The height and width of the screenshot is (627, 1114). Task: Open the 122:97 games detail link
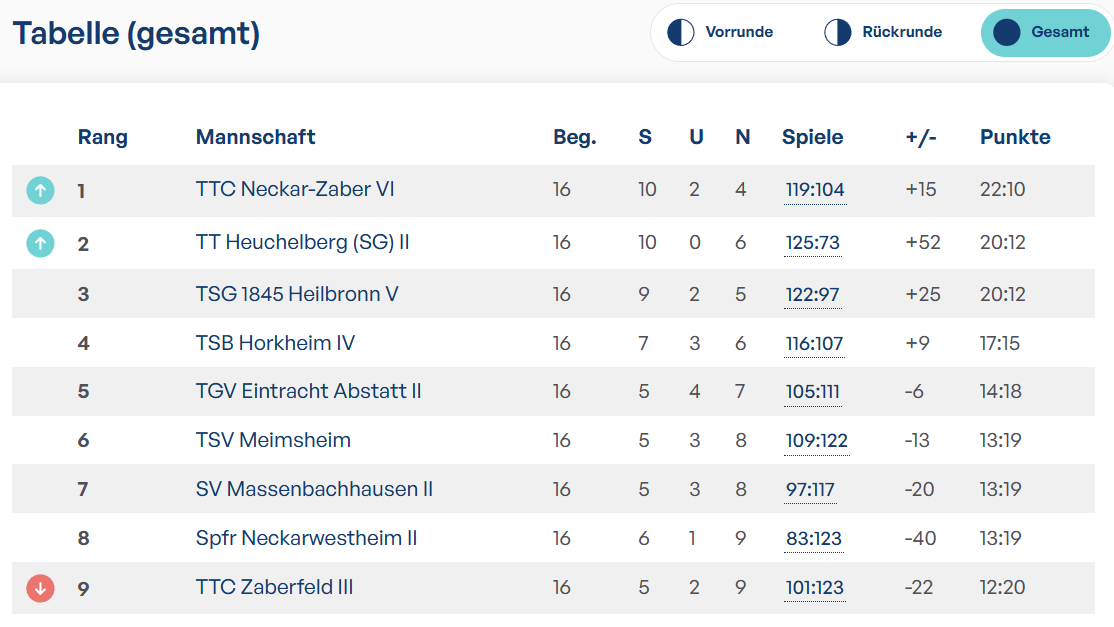pos(813,295)
